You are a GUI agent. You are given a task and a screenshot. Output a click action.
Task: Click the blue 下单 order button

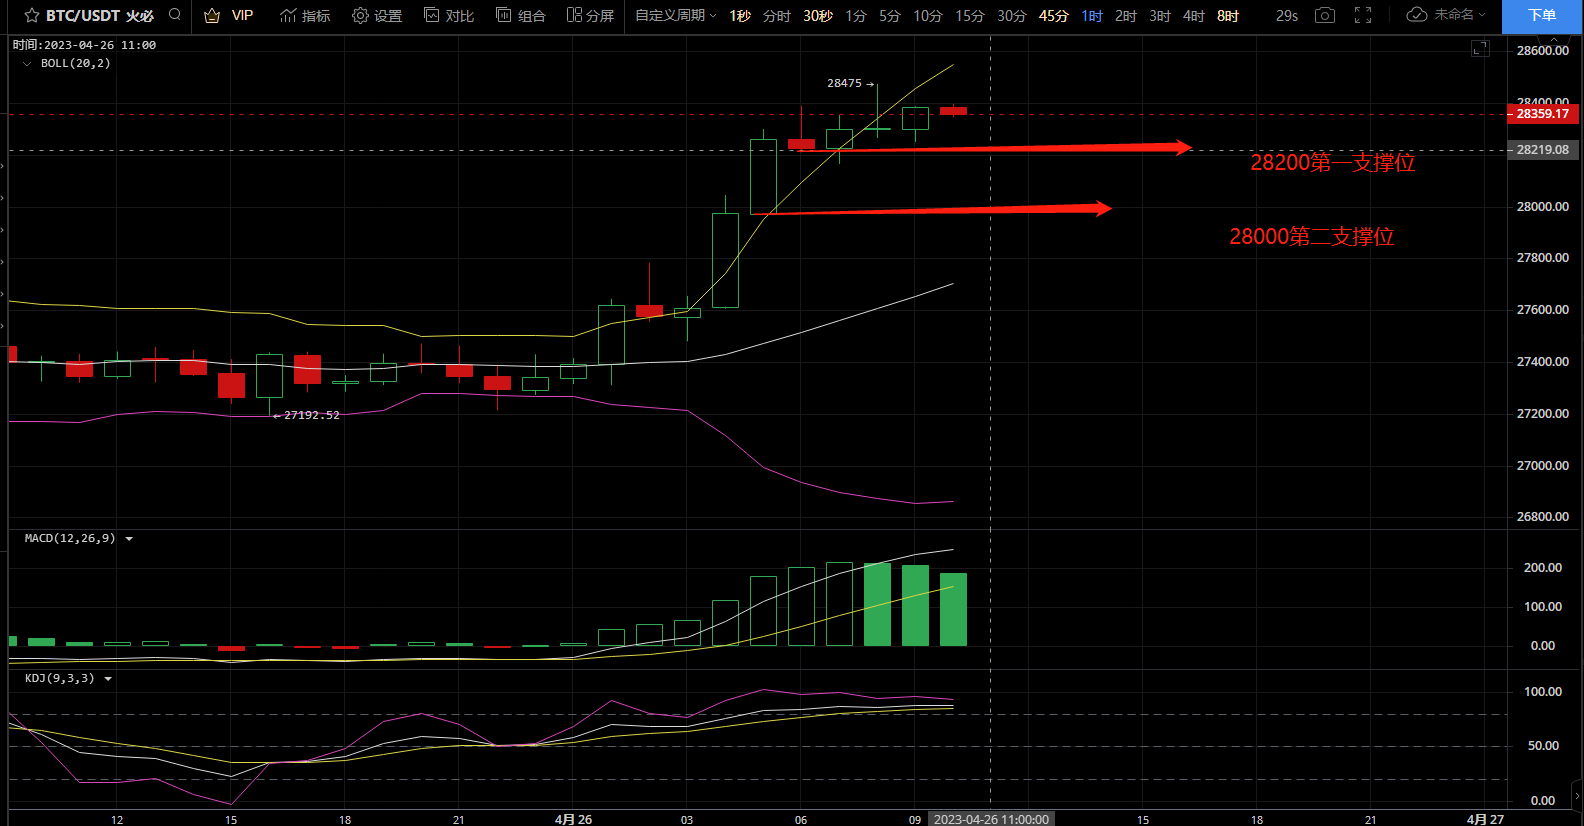click(x=1542, y=16)
